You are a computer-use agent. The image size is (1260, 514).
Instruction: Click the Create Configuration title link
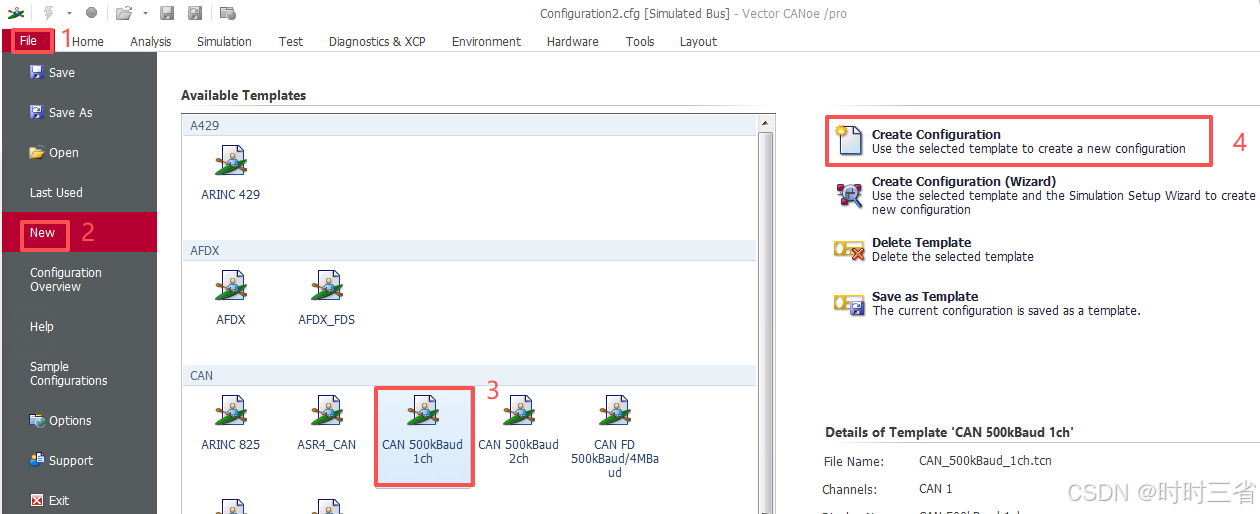tap(936, 134)
